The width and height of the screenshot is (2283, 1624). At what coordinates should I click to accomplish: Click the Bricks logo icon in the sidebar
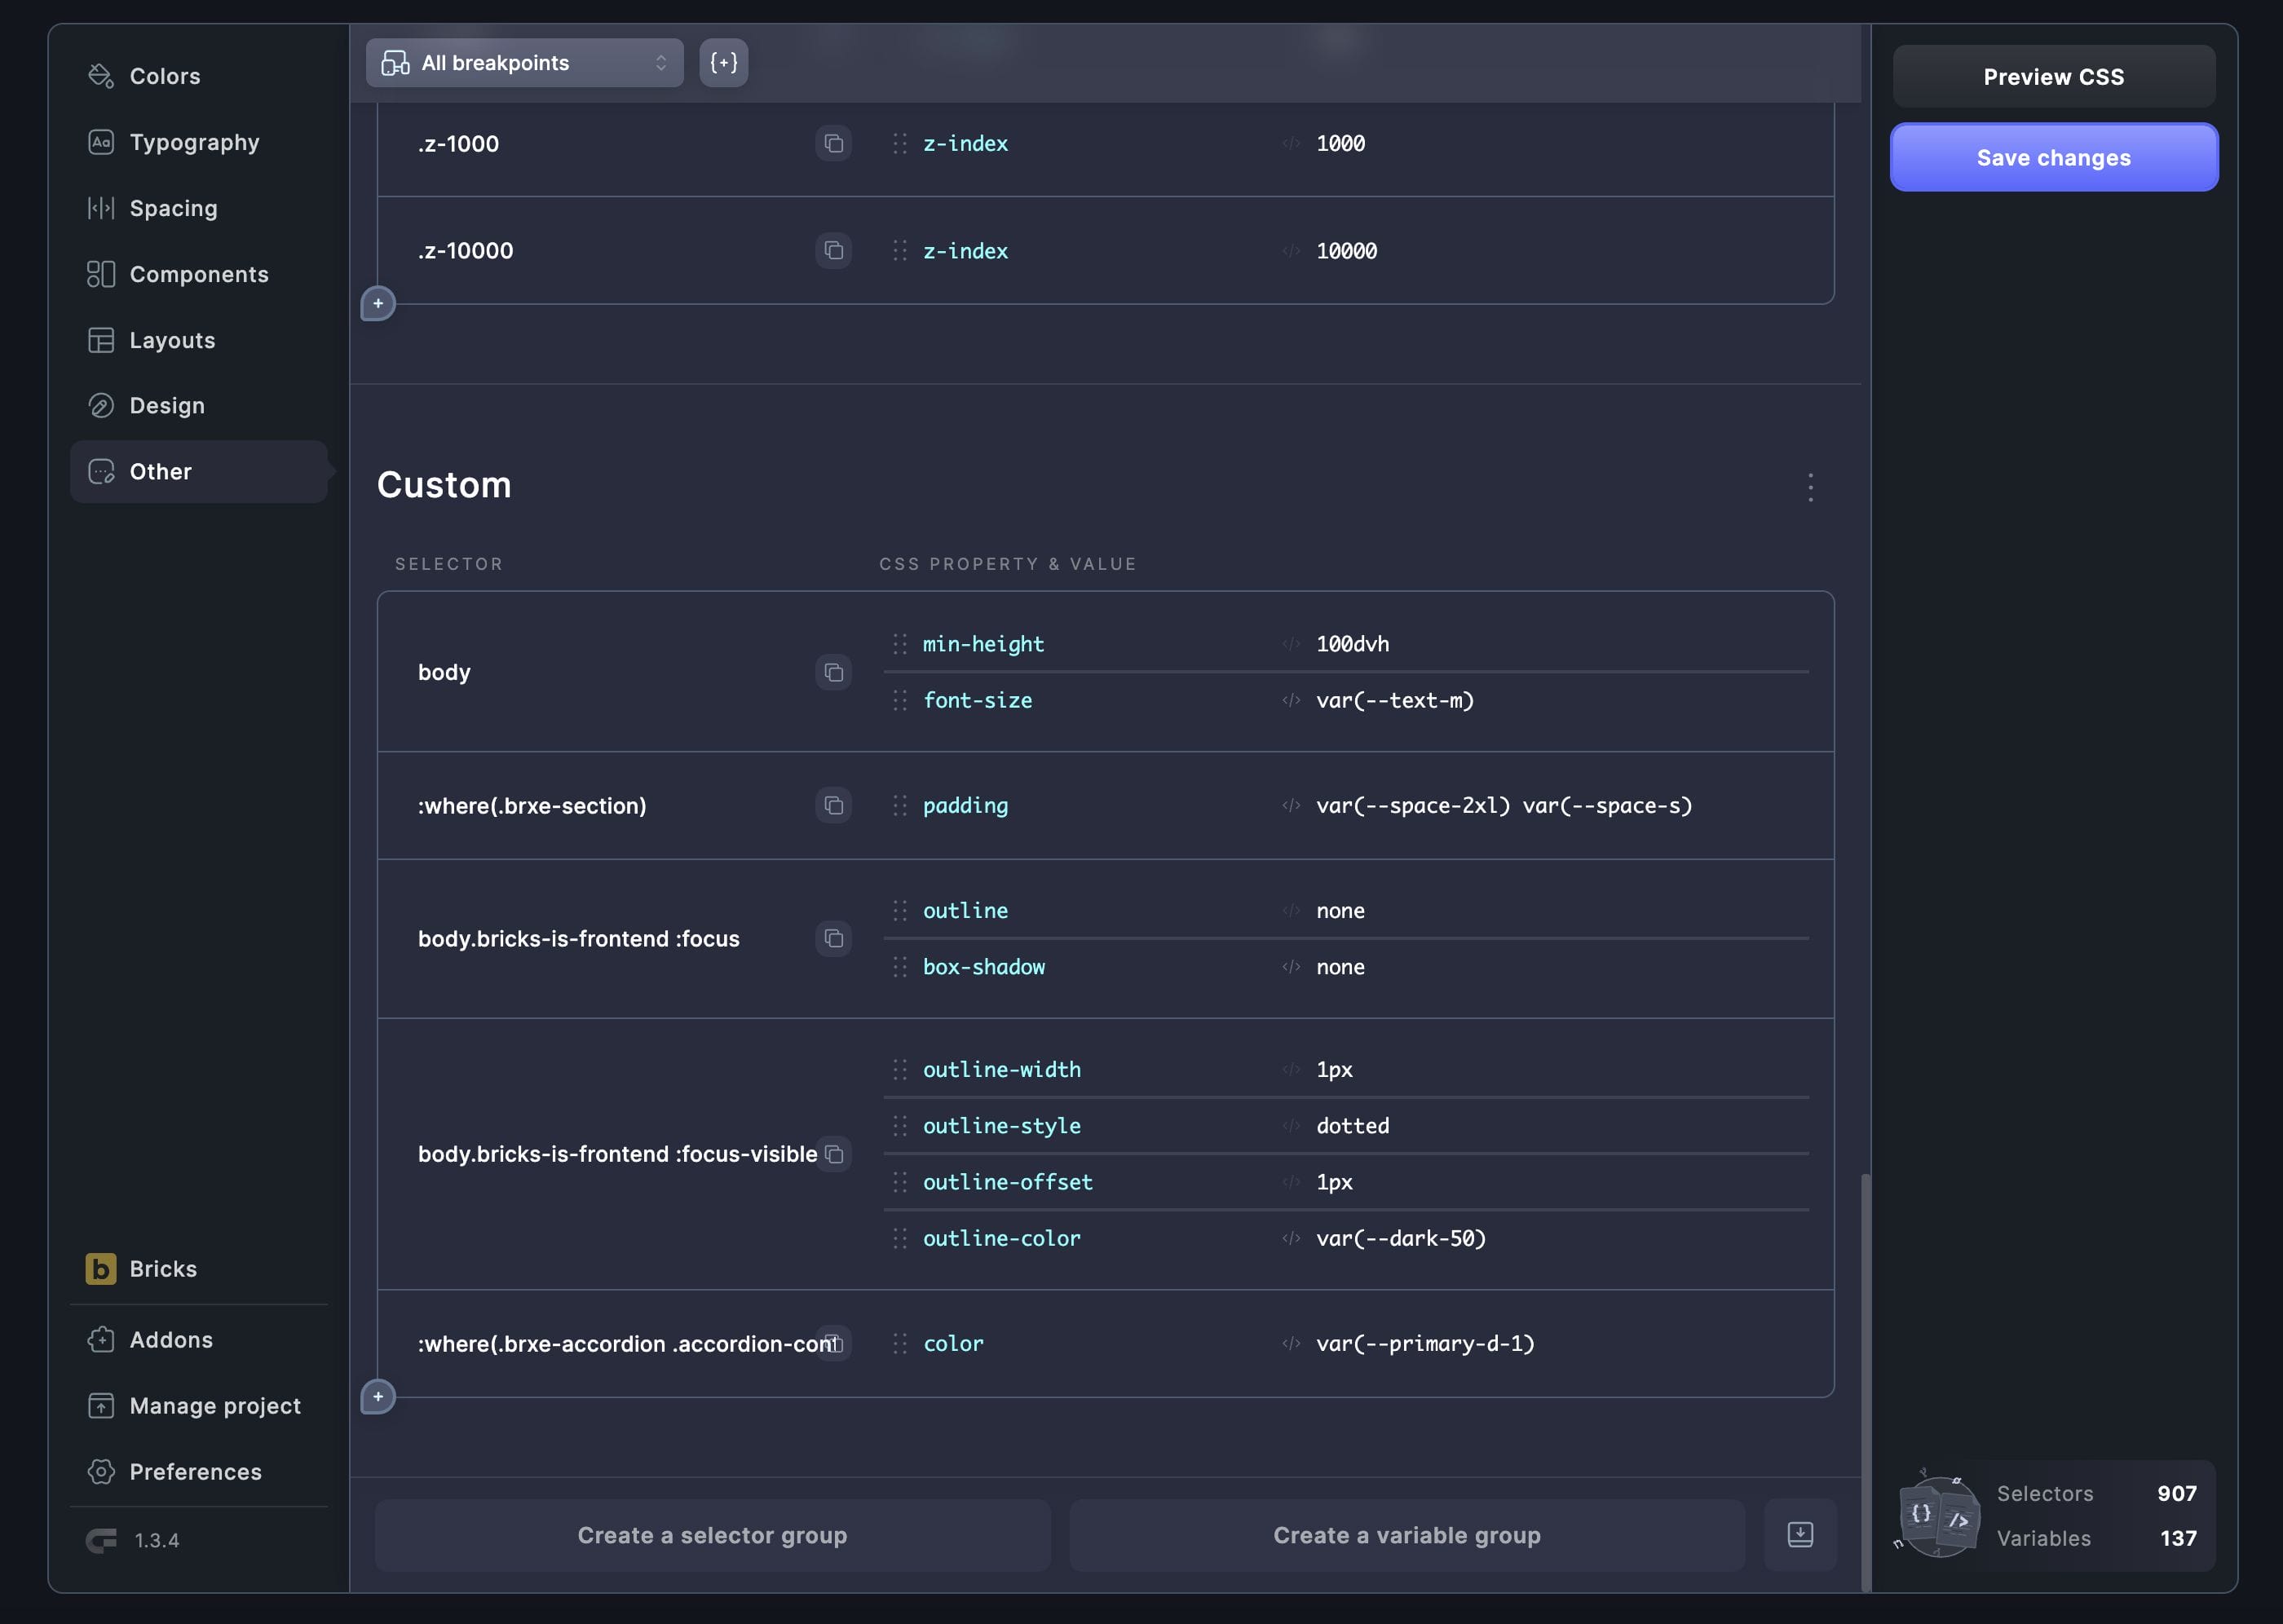point(101,1268)
